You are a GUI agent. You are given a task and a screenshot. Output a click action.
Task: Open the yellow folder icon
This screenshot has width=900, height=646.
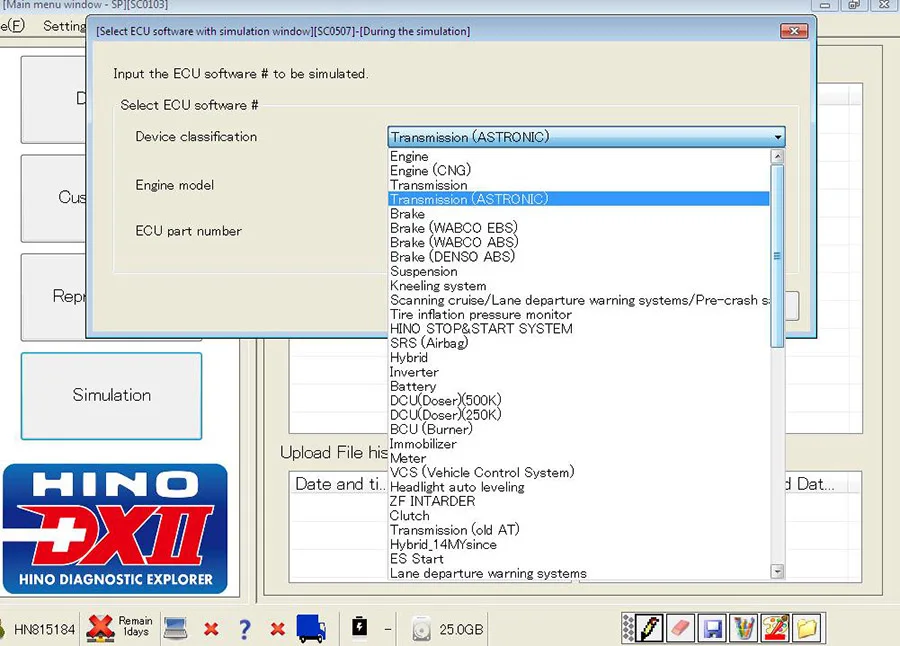point(807,628)
